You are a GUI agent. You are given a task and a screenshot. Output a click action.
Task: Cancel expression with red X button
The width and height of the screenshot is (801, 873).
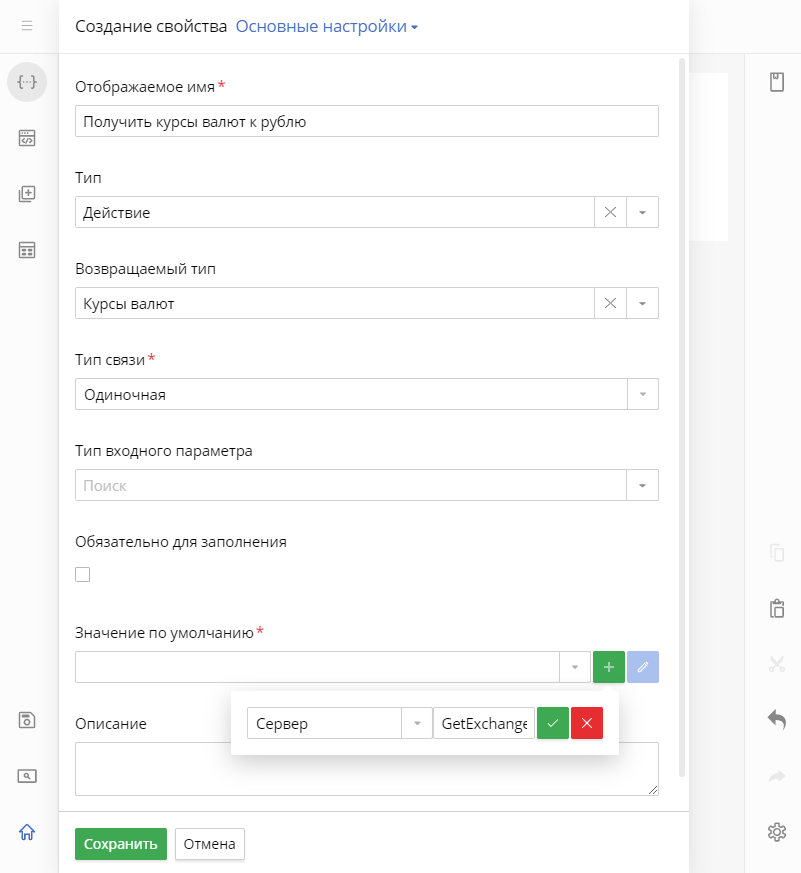[587, 723]
